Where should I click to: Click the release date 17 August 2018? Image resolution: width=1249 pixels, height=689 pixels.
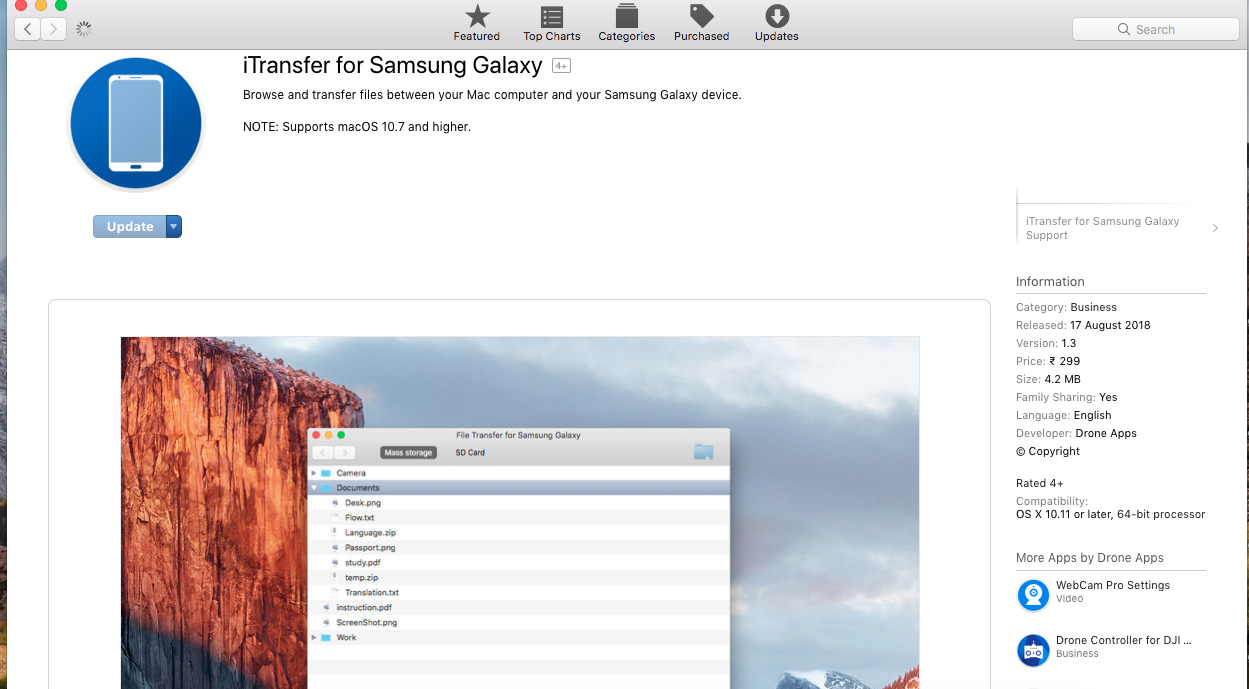point(1110,325)
